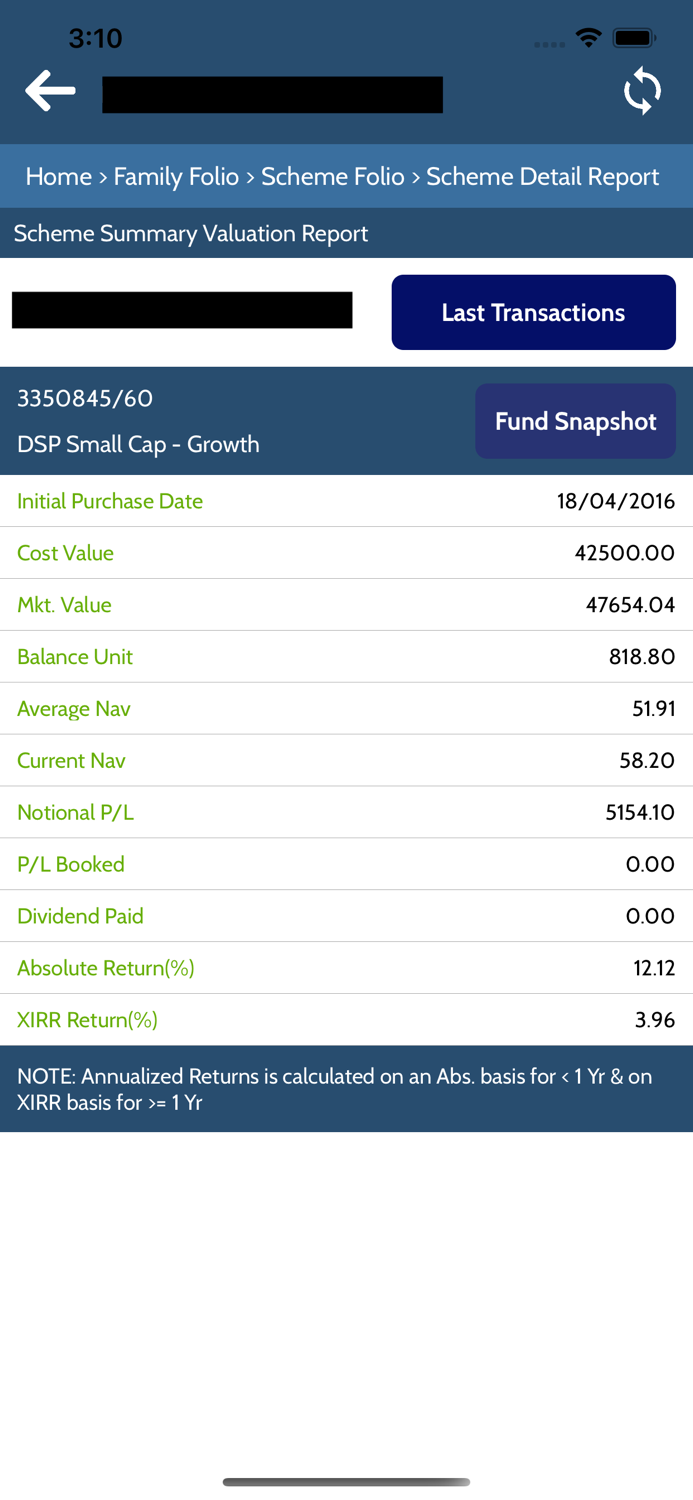693x1500 pixels.
Task: Tap the Absolute Return(%) row
Action: coord(346,968)
